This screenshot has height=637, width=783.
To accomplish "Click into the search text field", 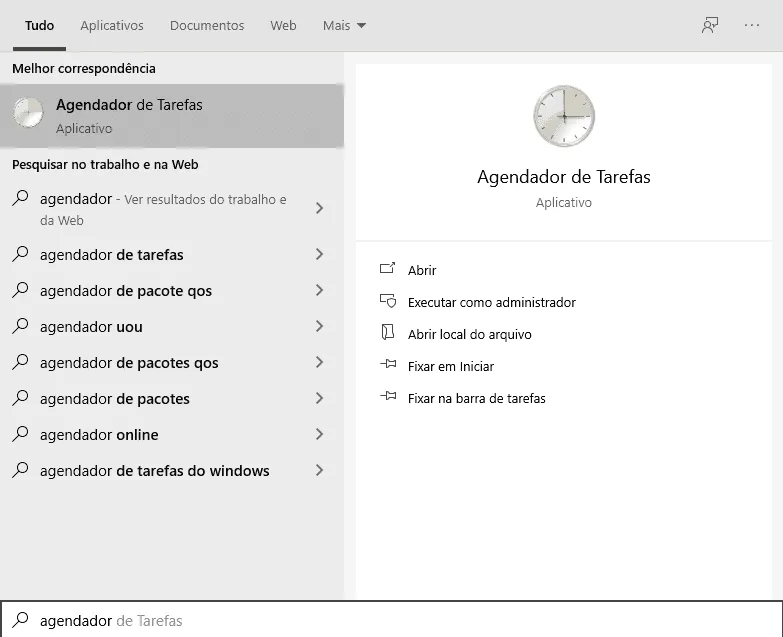I will 392,620.
